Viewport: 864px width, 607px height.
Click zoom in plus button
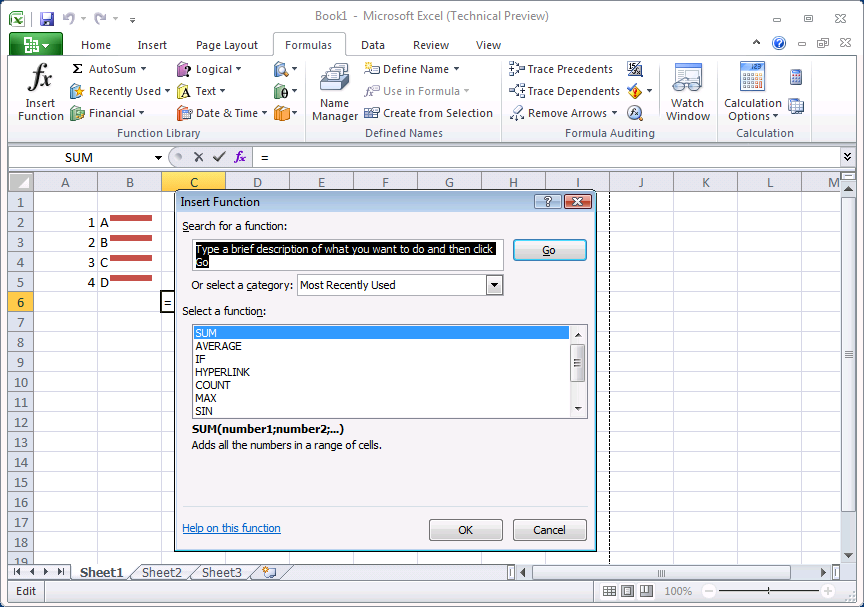[828, 591]
